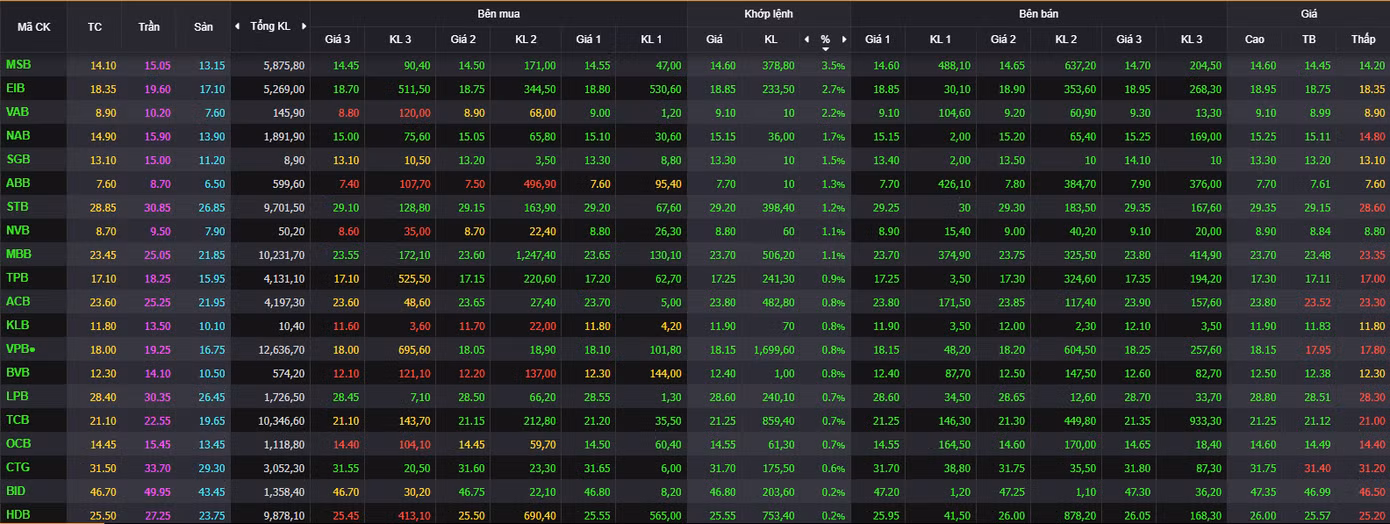Open the KLB ticker symbol
The height and width of the screenshot is (524, 1390).
(17, 325)
